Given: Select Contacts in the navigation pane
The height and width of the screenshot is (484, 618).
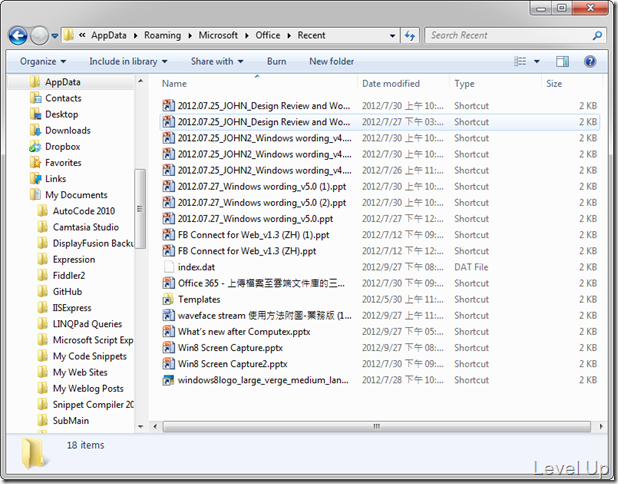Looking at the screenshot, I should pos(63,98).
